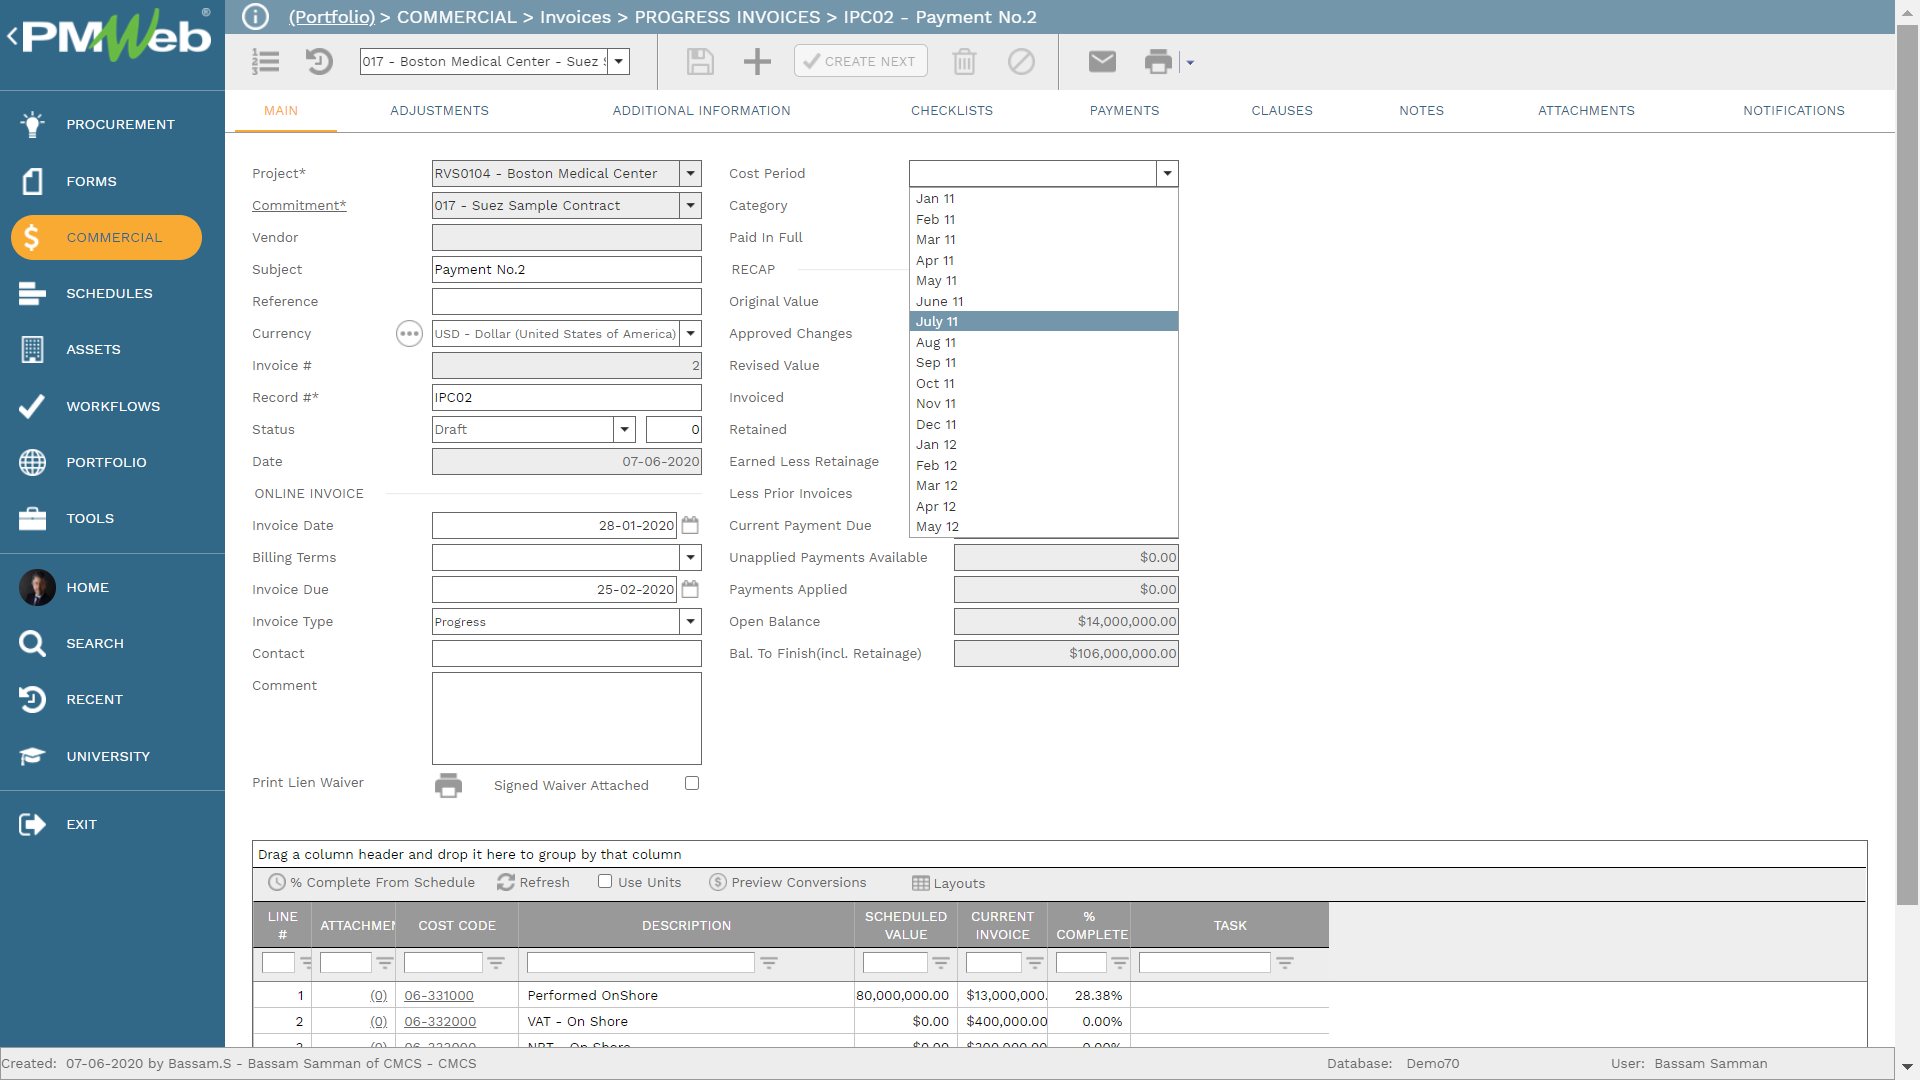
Task: Open currency ellipsis options button
Action: tap(409, 334)
